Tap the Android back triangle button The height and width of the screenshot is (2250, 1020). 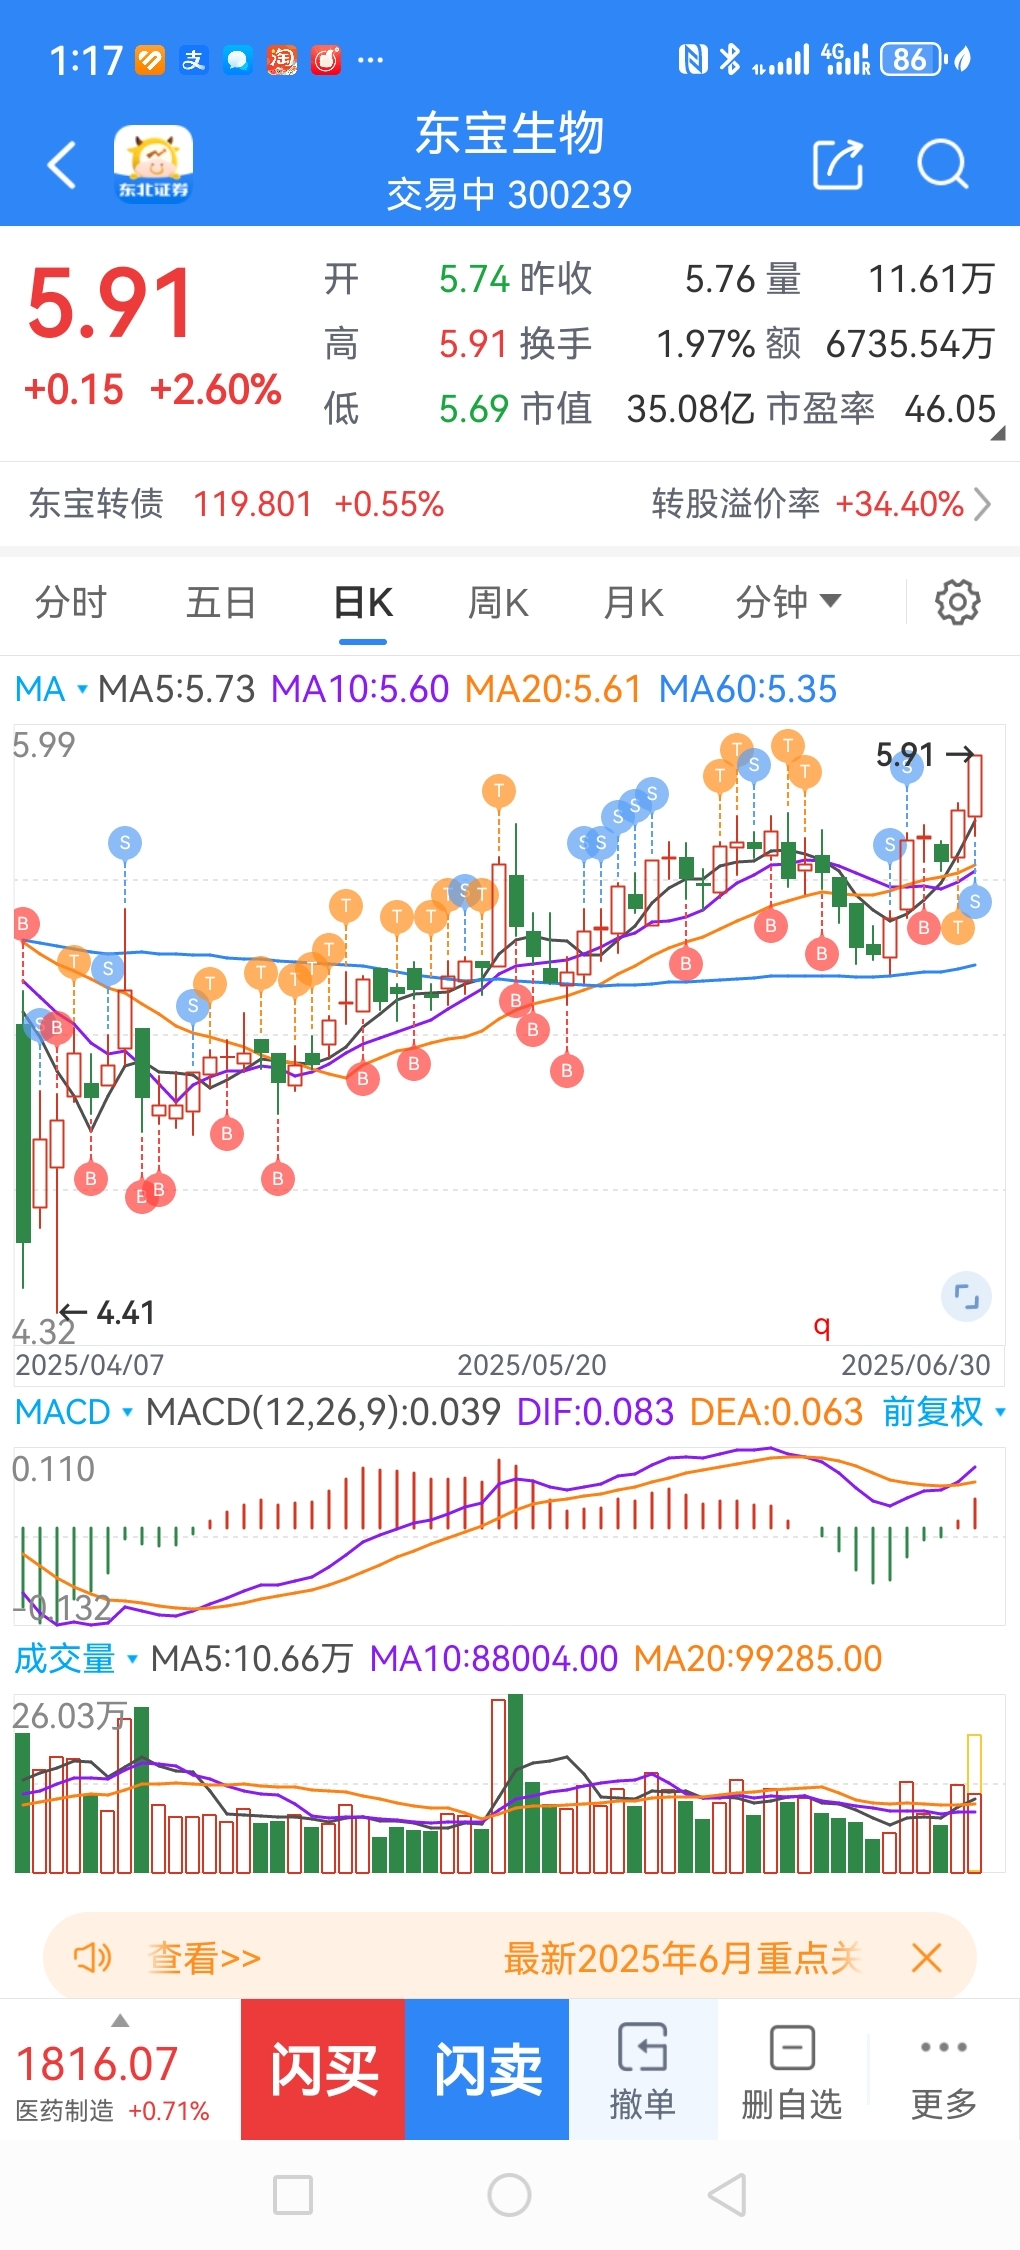[728, 2195]
